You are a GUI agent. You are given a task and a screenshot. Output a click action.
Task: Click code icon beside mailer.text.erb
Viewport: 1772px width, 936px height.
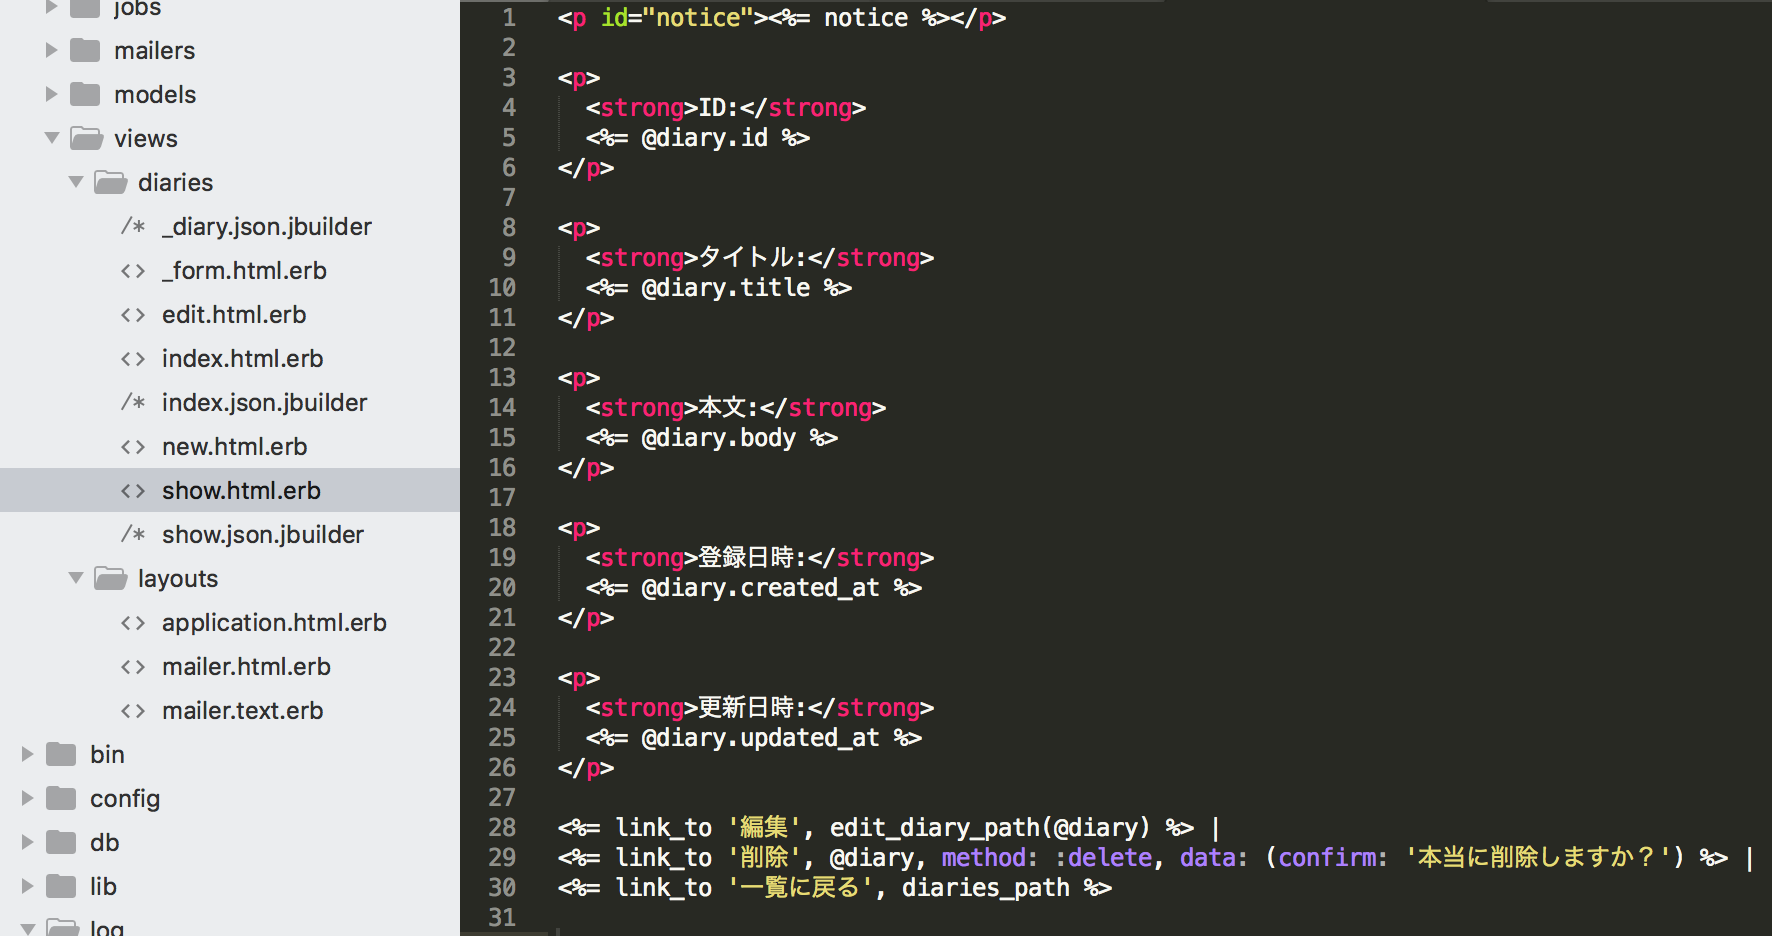[133, 710]
